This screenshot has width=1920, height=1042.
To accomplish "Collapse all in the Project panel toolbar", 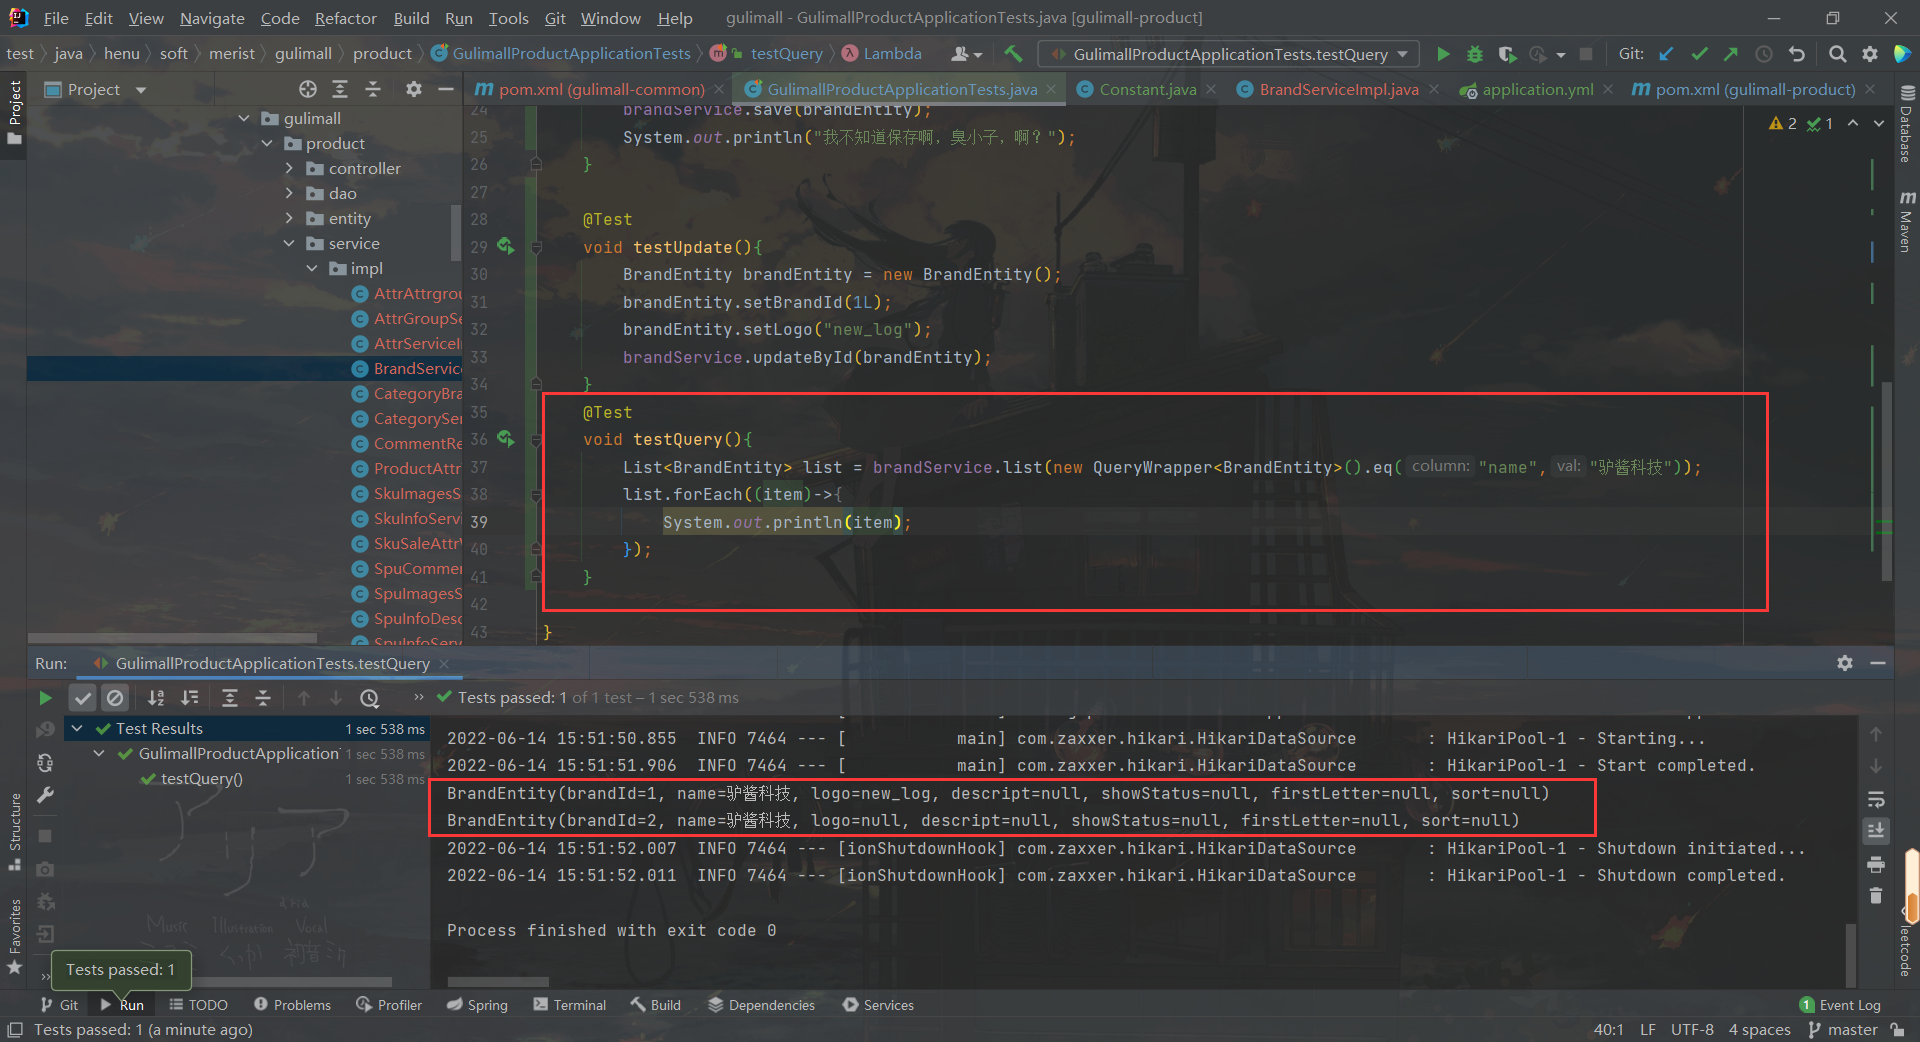I will click(372, 89).
